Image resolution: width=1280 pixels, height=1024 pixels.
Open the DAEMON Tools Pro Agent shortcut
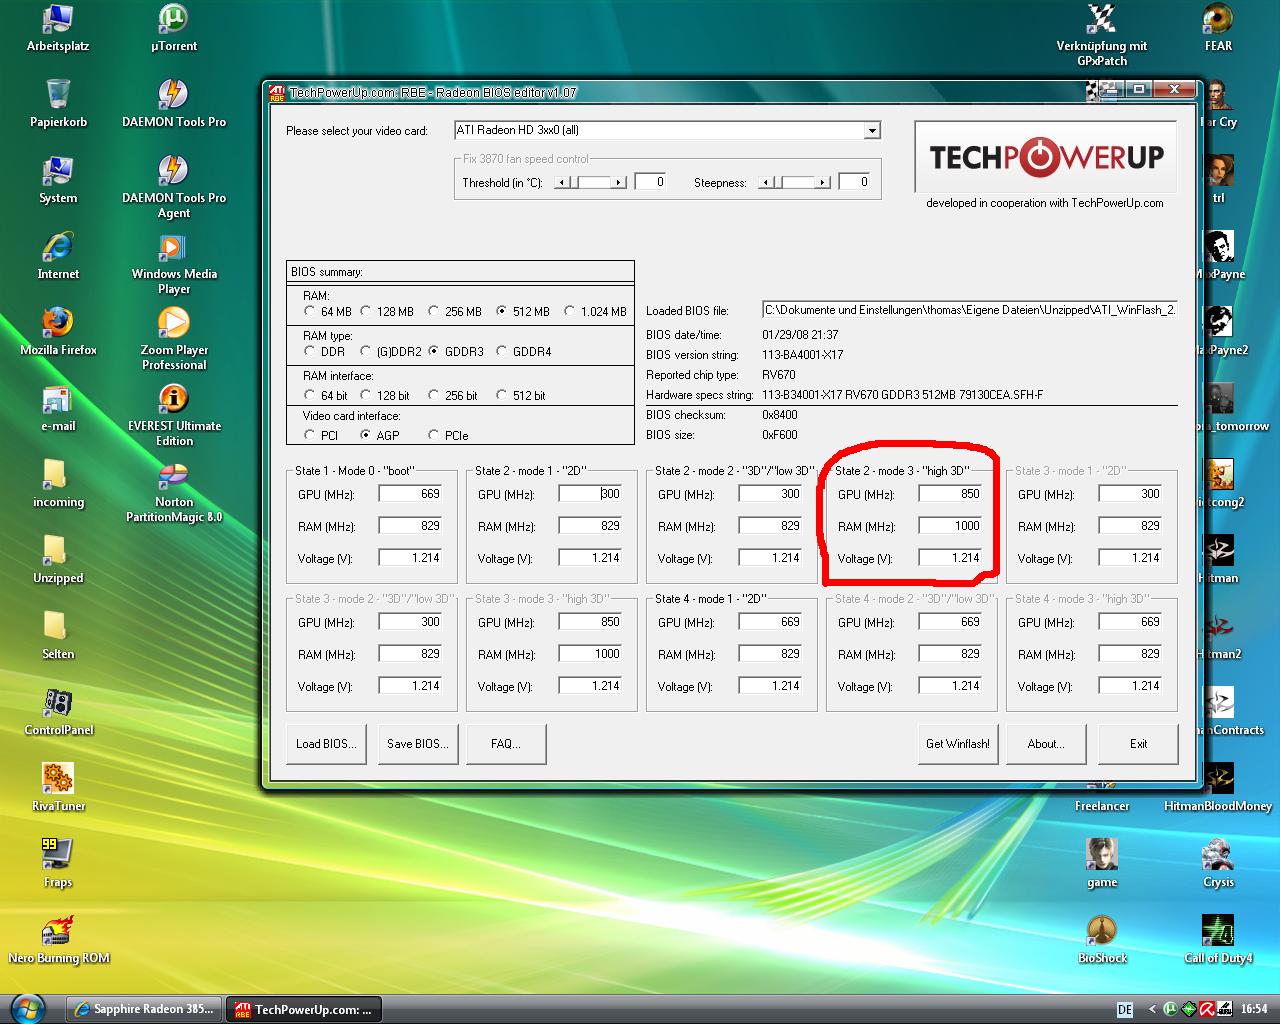(174, 187)
